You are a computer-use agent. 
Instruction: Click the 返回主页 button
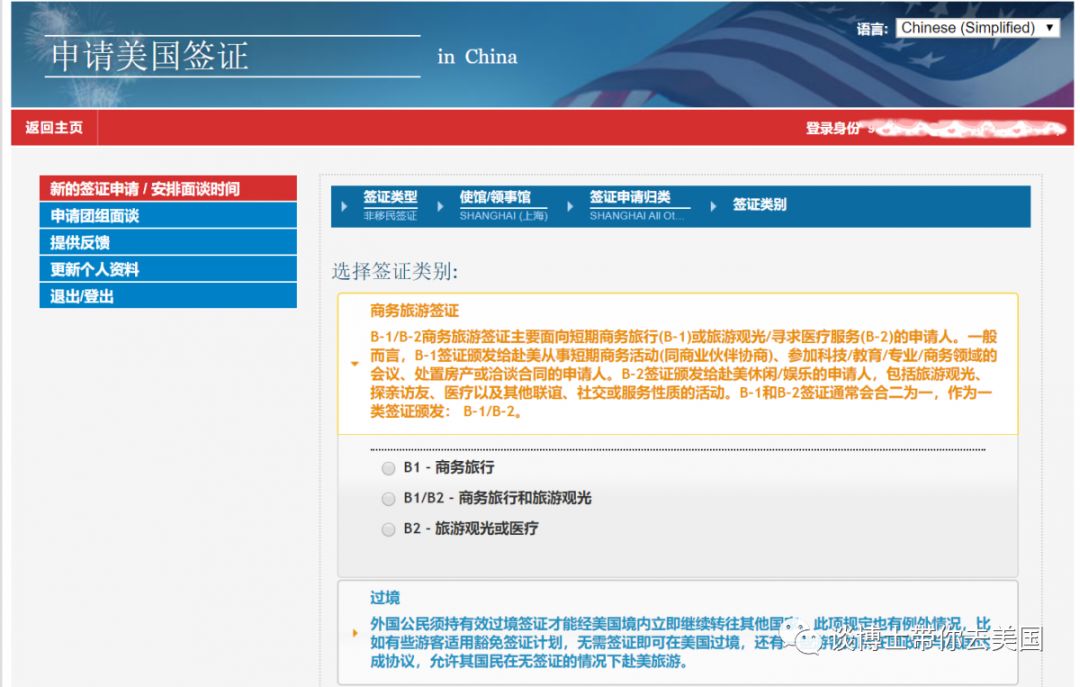pyautogui.click(x=52, y=127)
